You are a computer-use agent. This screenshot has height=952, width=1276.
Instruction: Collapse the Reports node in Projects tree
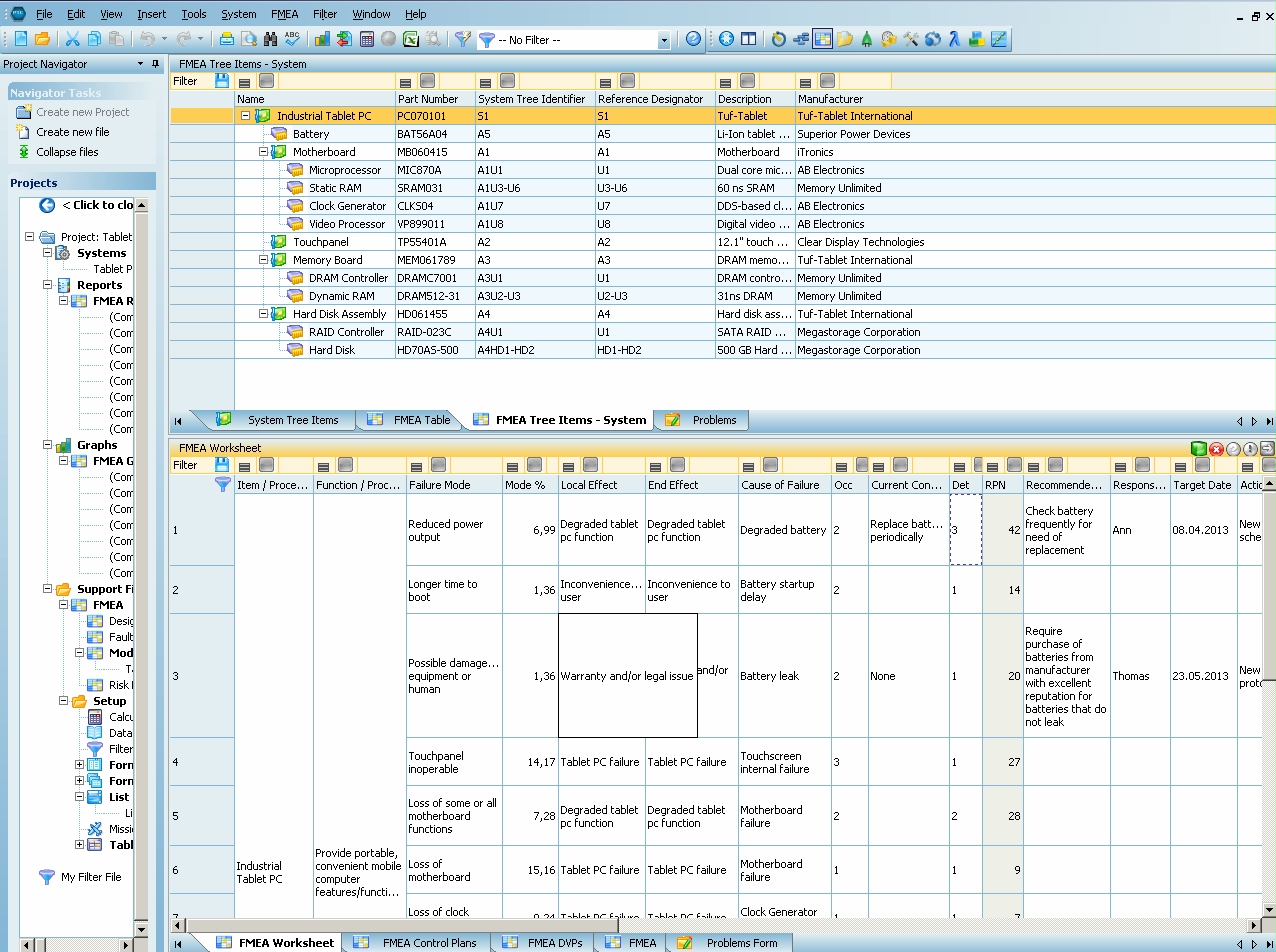(47, 285)
